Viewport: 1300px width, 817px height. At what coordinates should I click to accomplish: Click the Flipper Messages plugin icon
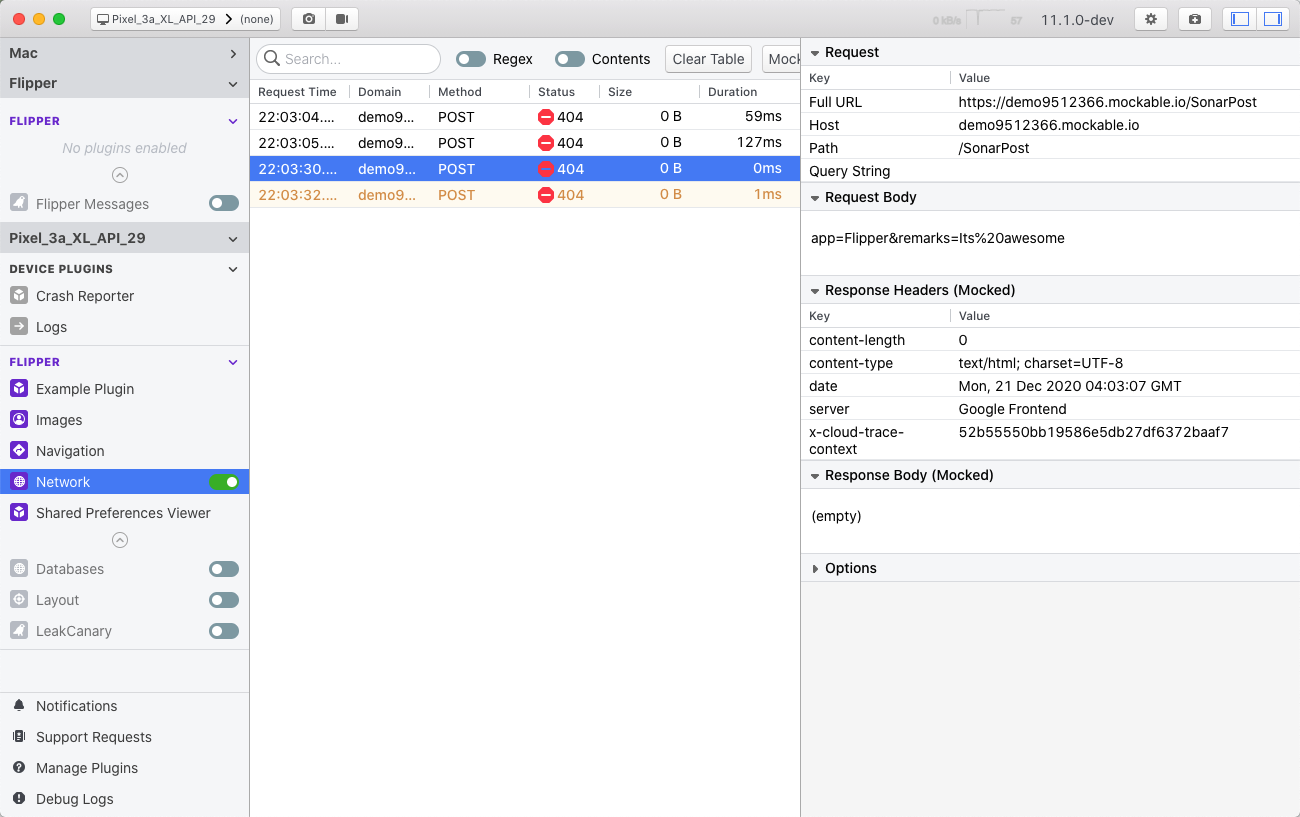[18, 204]
